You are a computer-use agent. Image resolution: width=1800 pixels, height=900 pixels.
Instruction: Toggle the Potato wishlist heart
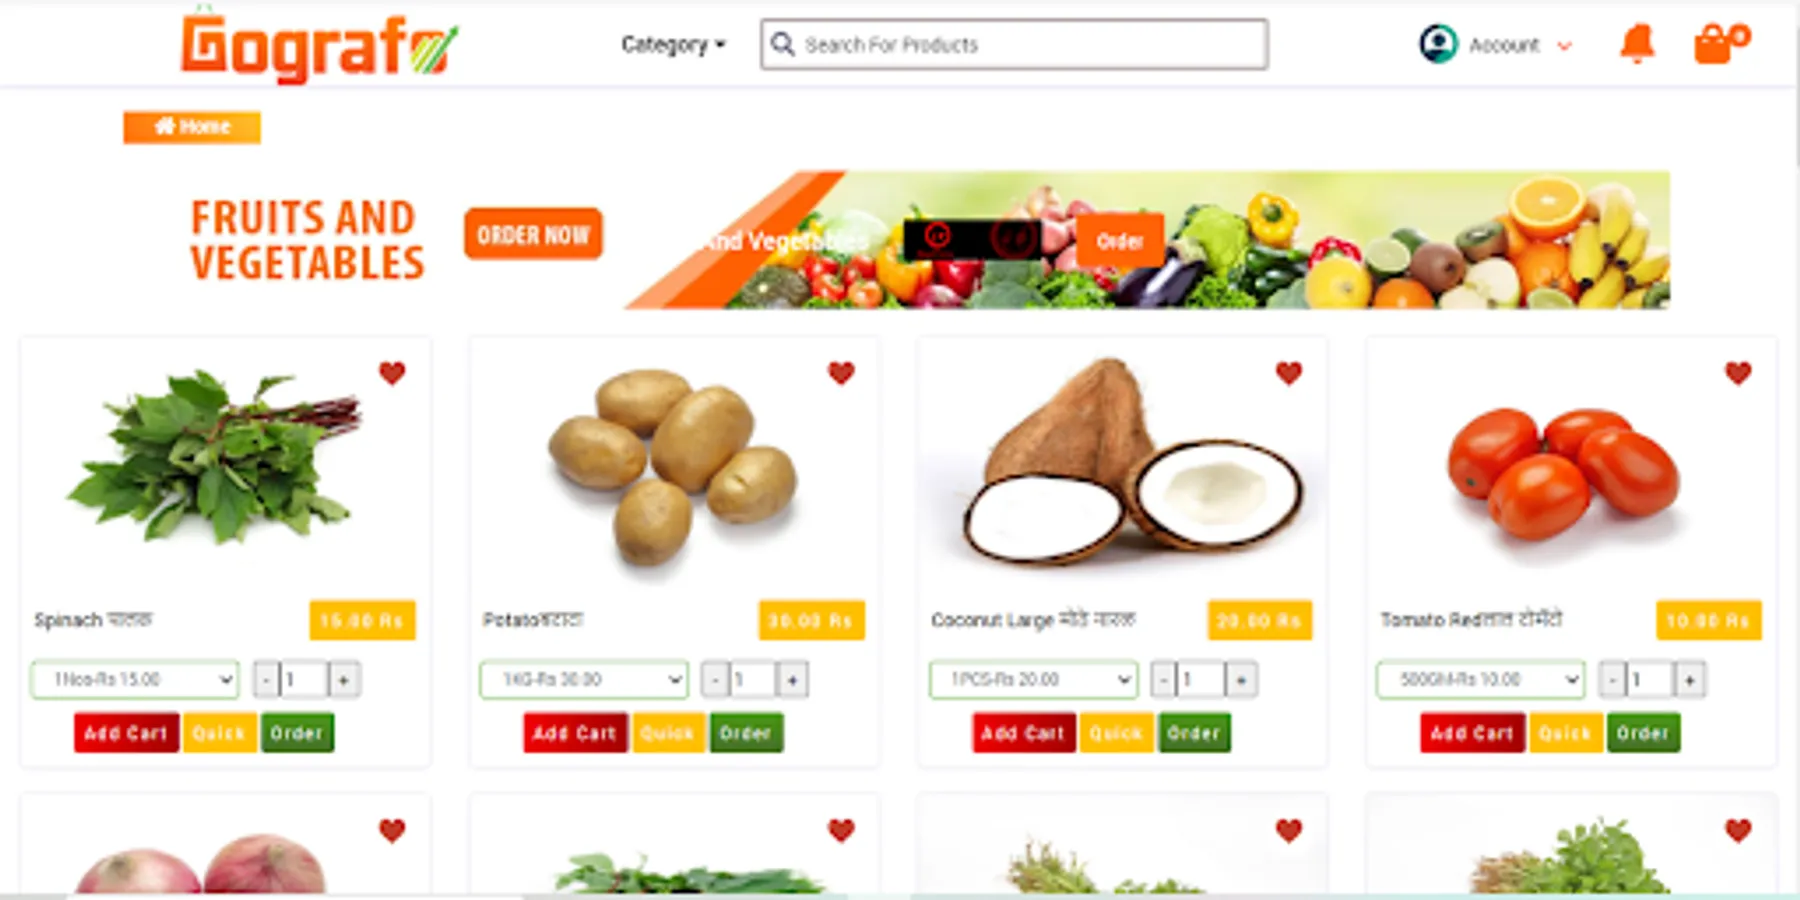click(841, 373)
